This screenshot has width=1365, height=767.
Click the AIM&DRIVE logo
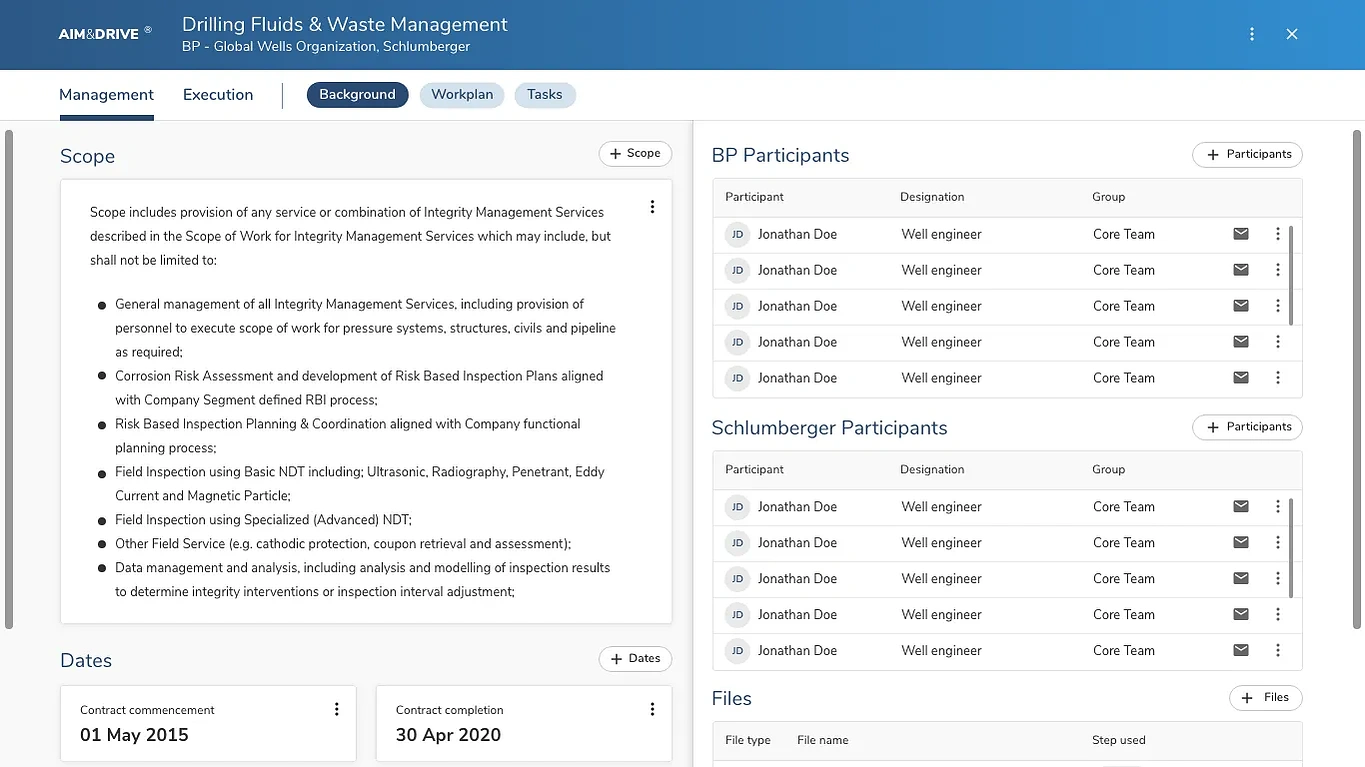(x=105, y=33)
